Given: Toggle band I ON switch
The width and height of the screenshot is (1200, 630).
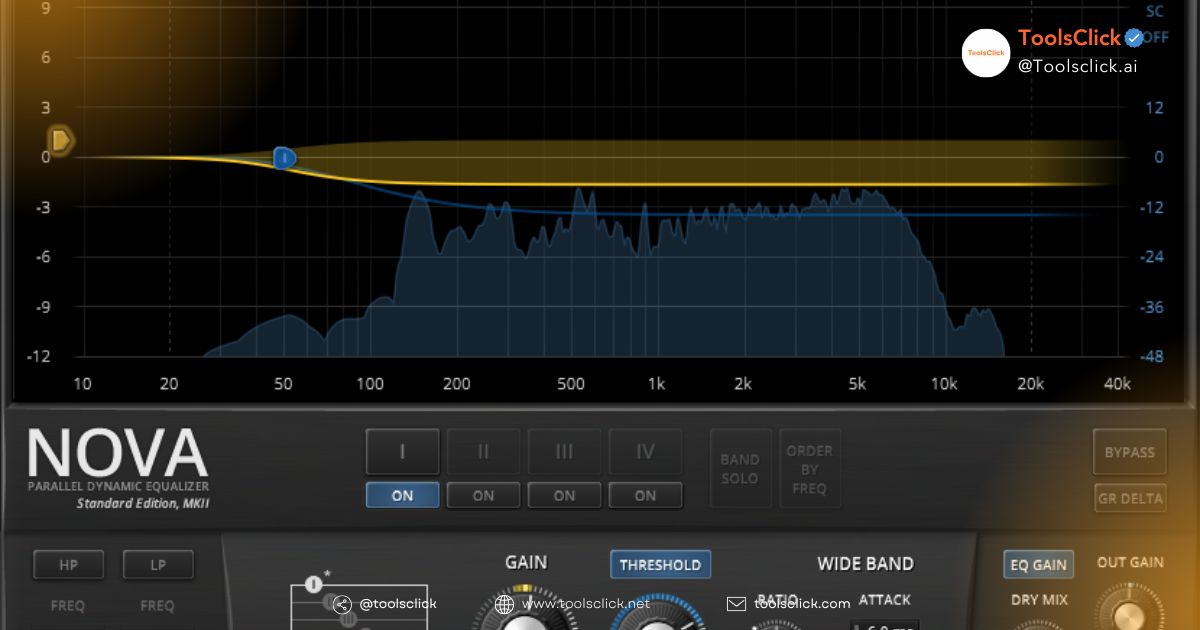Looking at the screenshot, I should coord(402,495).
